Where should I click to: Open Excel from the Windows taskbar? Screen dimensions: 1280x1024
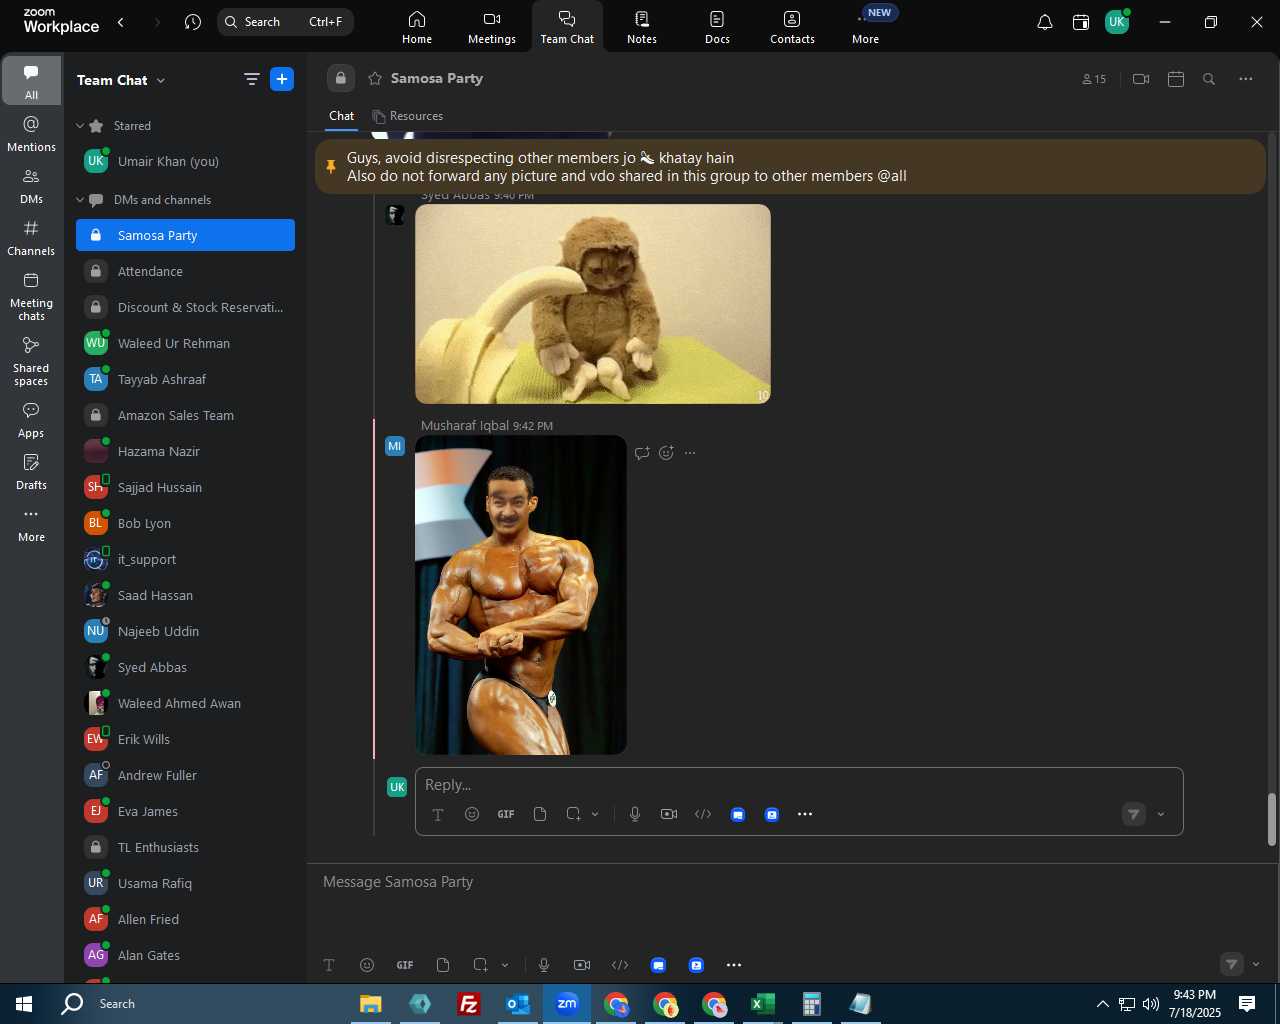click(763, 1004)
